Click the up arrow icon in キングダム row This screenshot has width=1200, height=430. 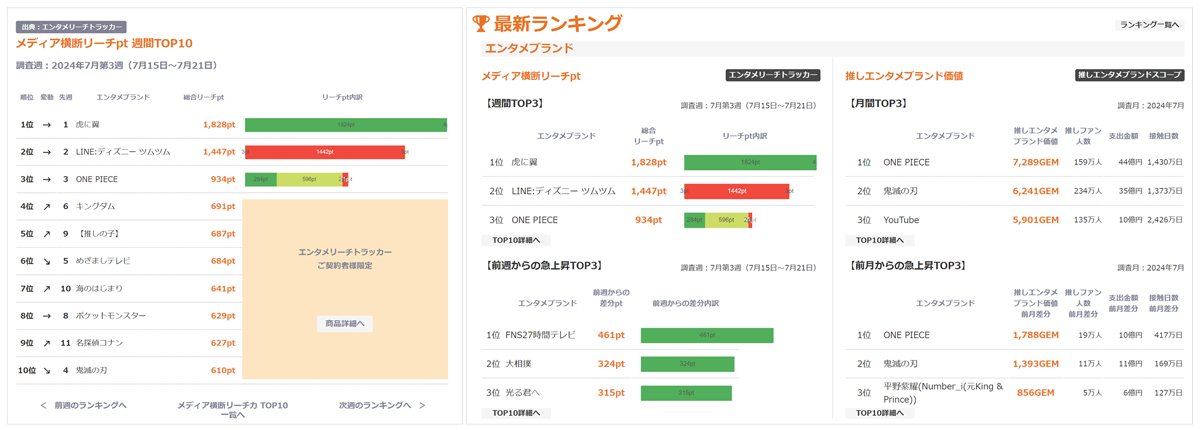coord(47,207)
